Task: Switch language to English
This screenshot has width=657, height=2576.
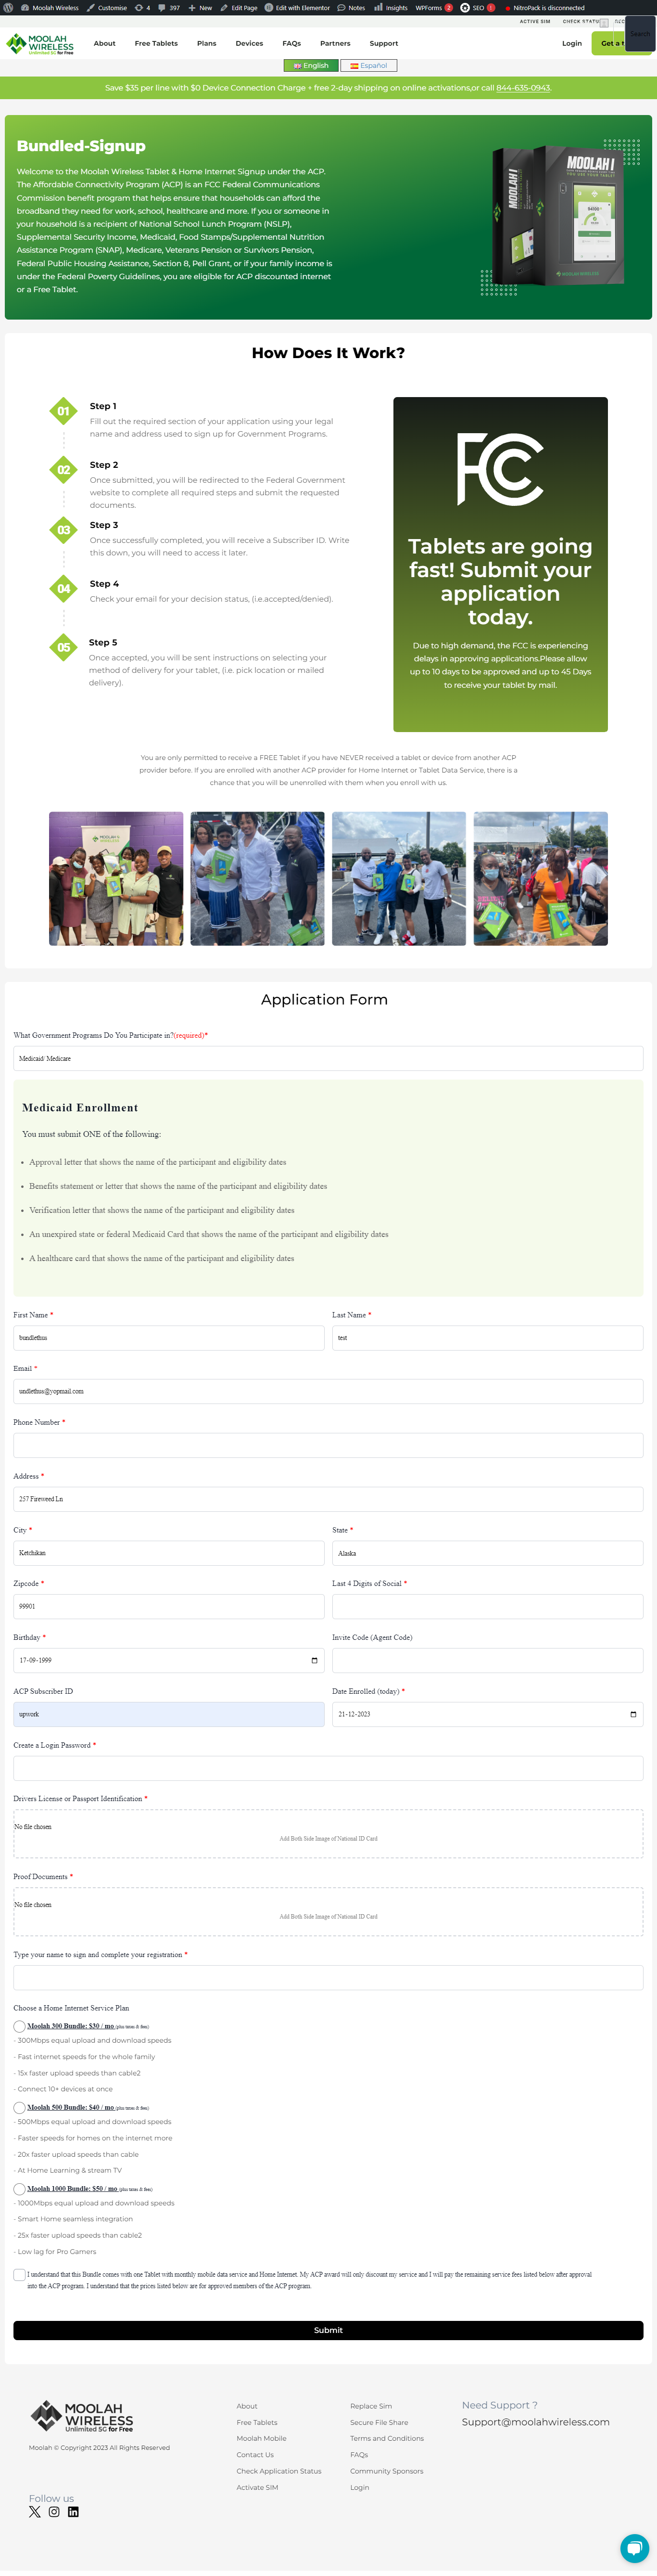Action: pos(310,66)
